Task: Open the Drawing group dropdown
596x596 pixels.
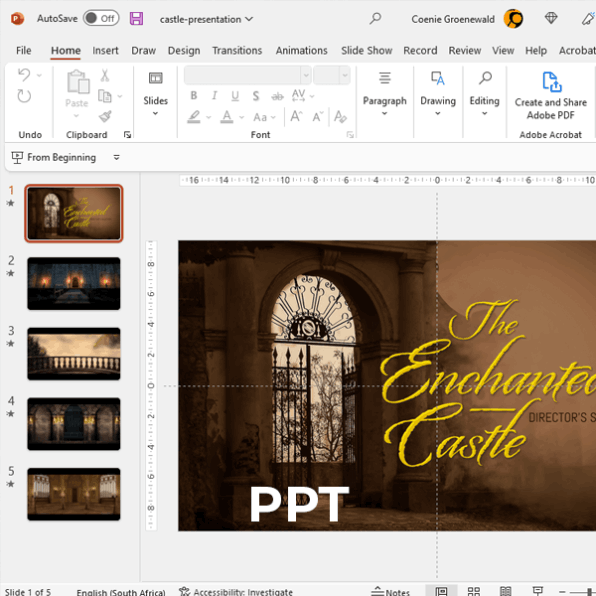Action: [438, 94]
